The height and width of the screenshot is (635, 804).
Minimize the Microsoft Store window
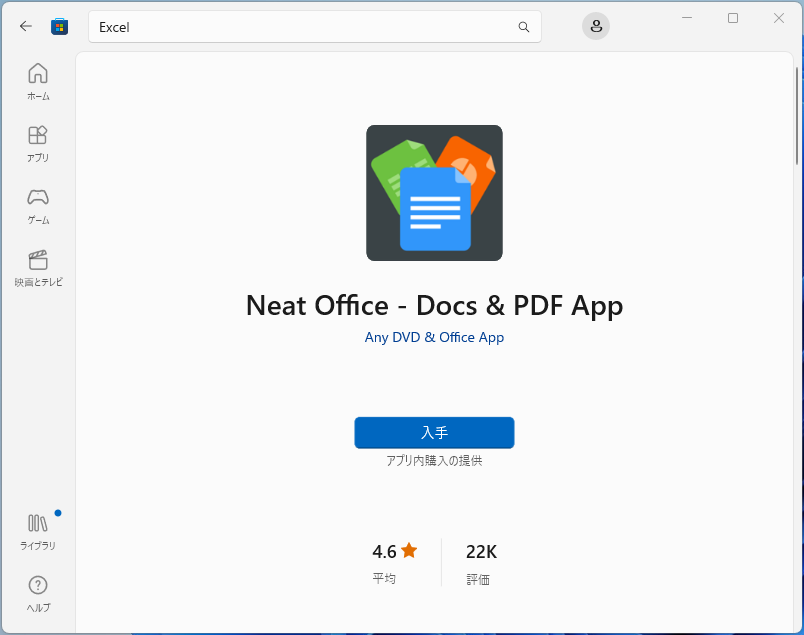coord(686,18)
